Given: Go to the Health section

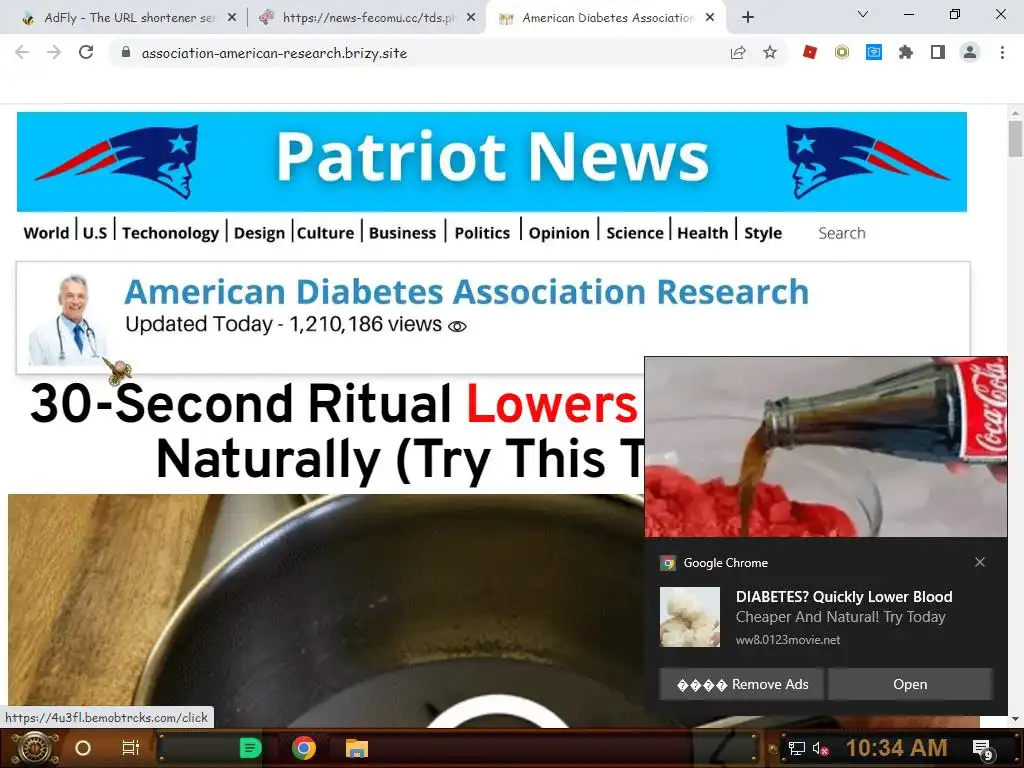Looking at the screenshot, I should (703, 233).
